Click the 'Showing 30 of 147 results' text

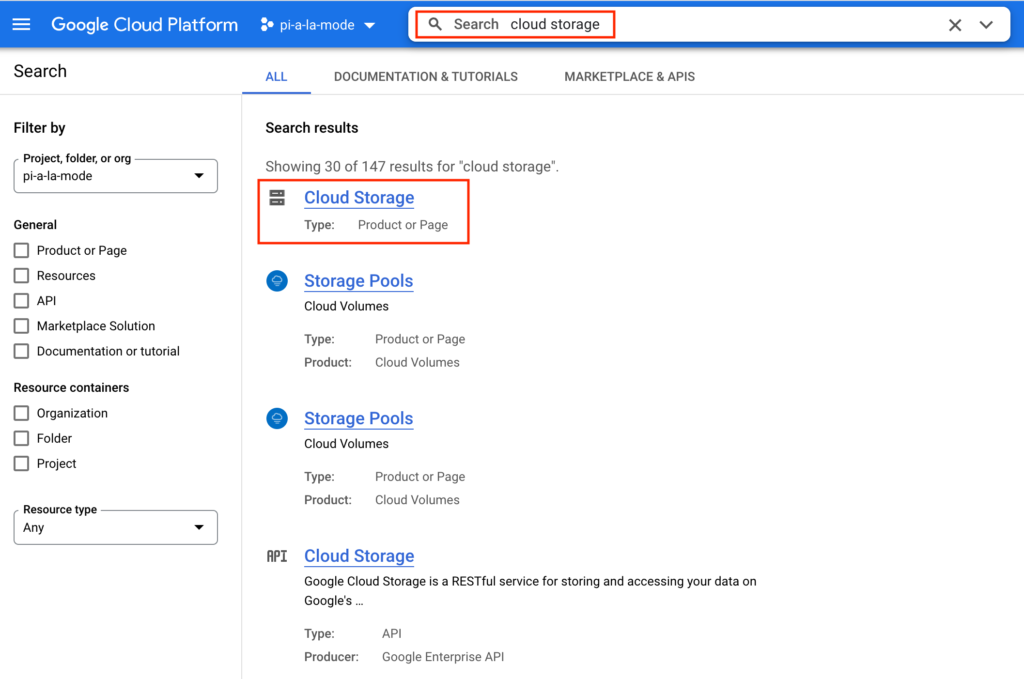point(412,166)
